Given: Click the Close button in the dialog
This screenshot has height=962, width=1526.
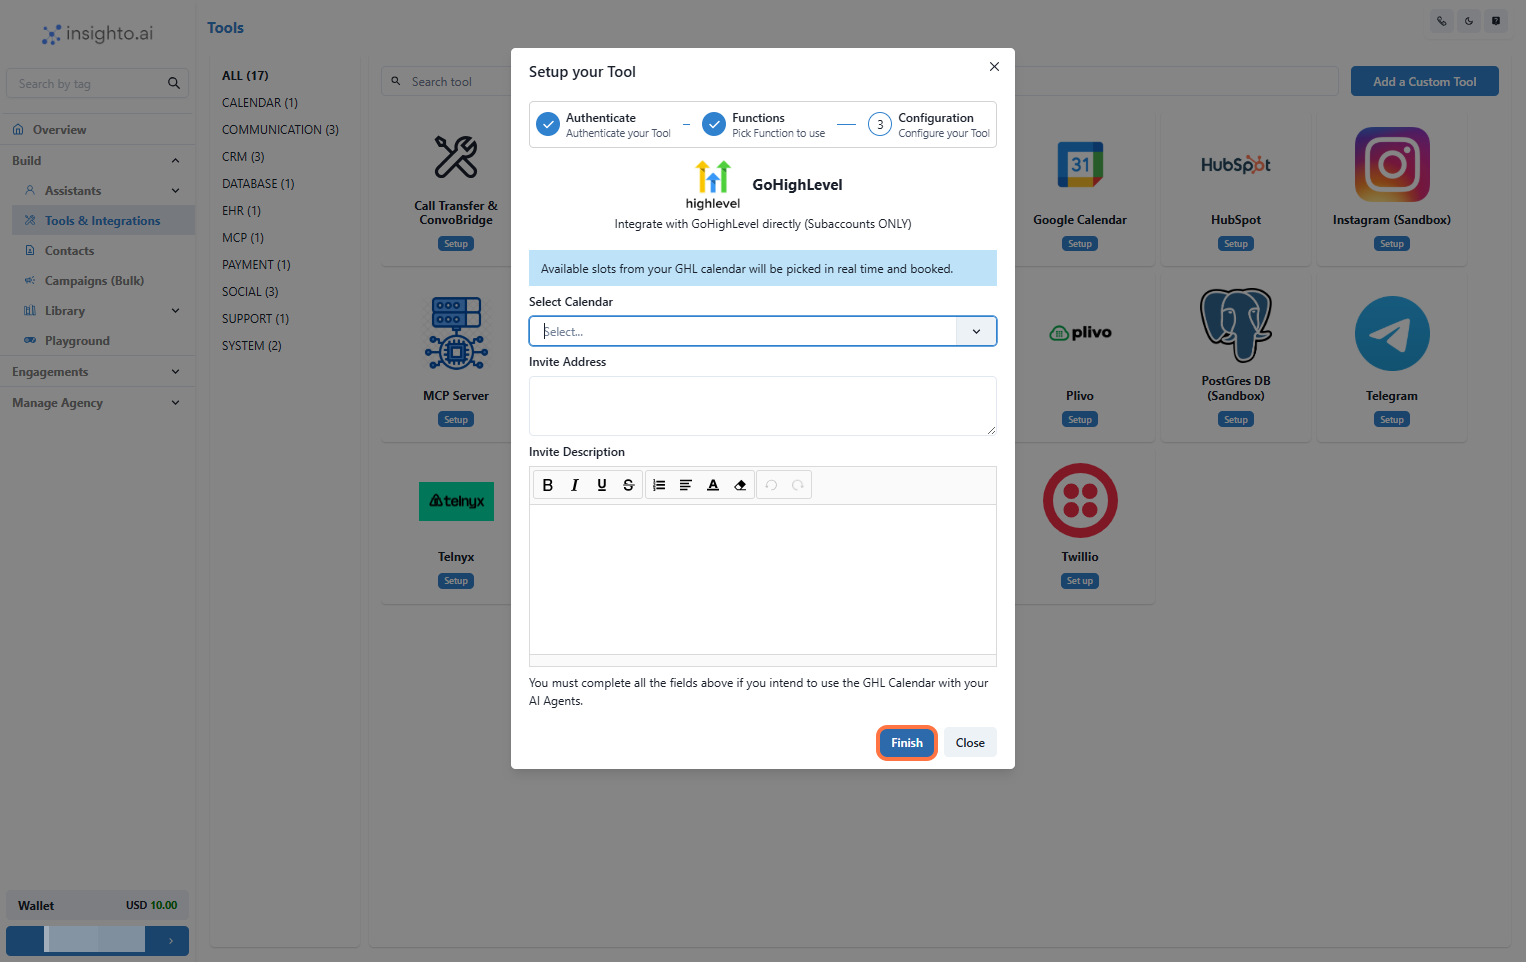Looking at the screenshot, I should click(x=970, y=743).
